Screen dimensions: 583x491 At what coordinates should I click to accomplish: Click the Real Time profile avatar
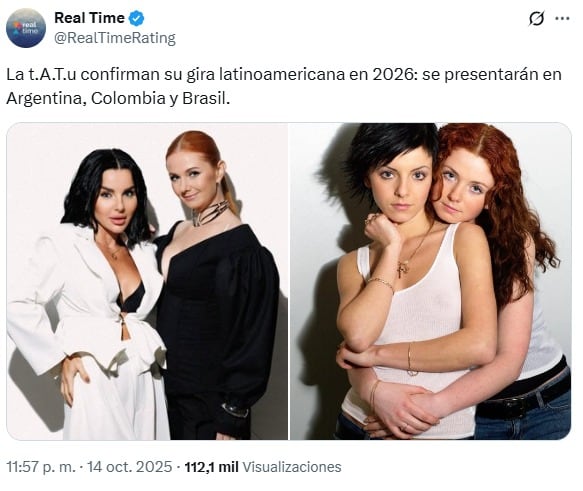click(26, 28)
